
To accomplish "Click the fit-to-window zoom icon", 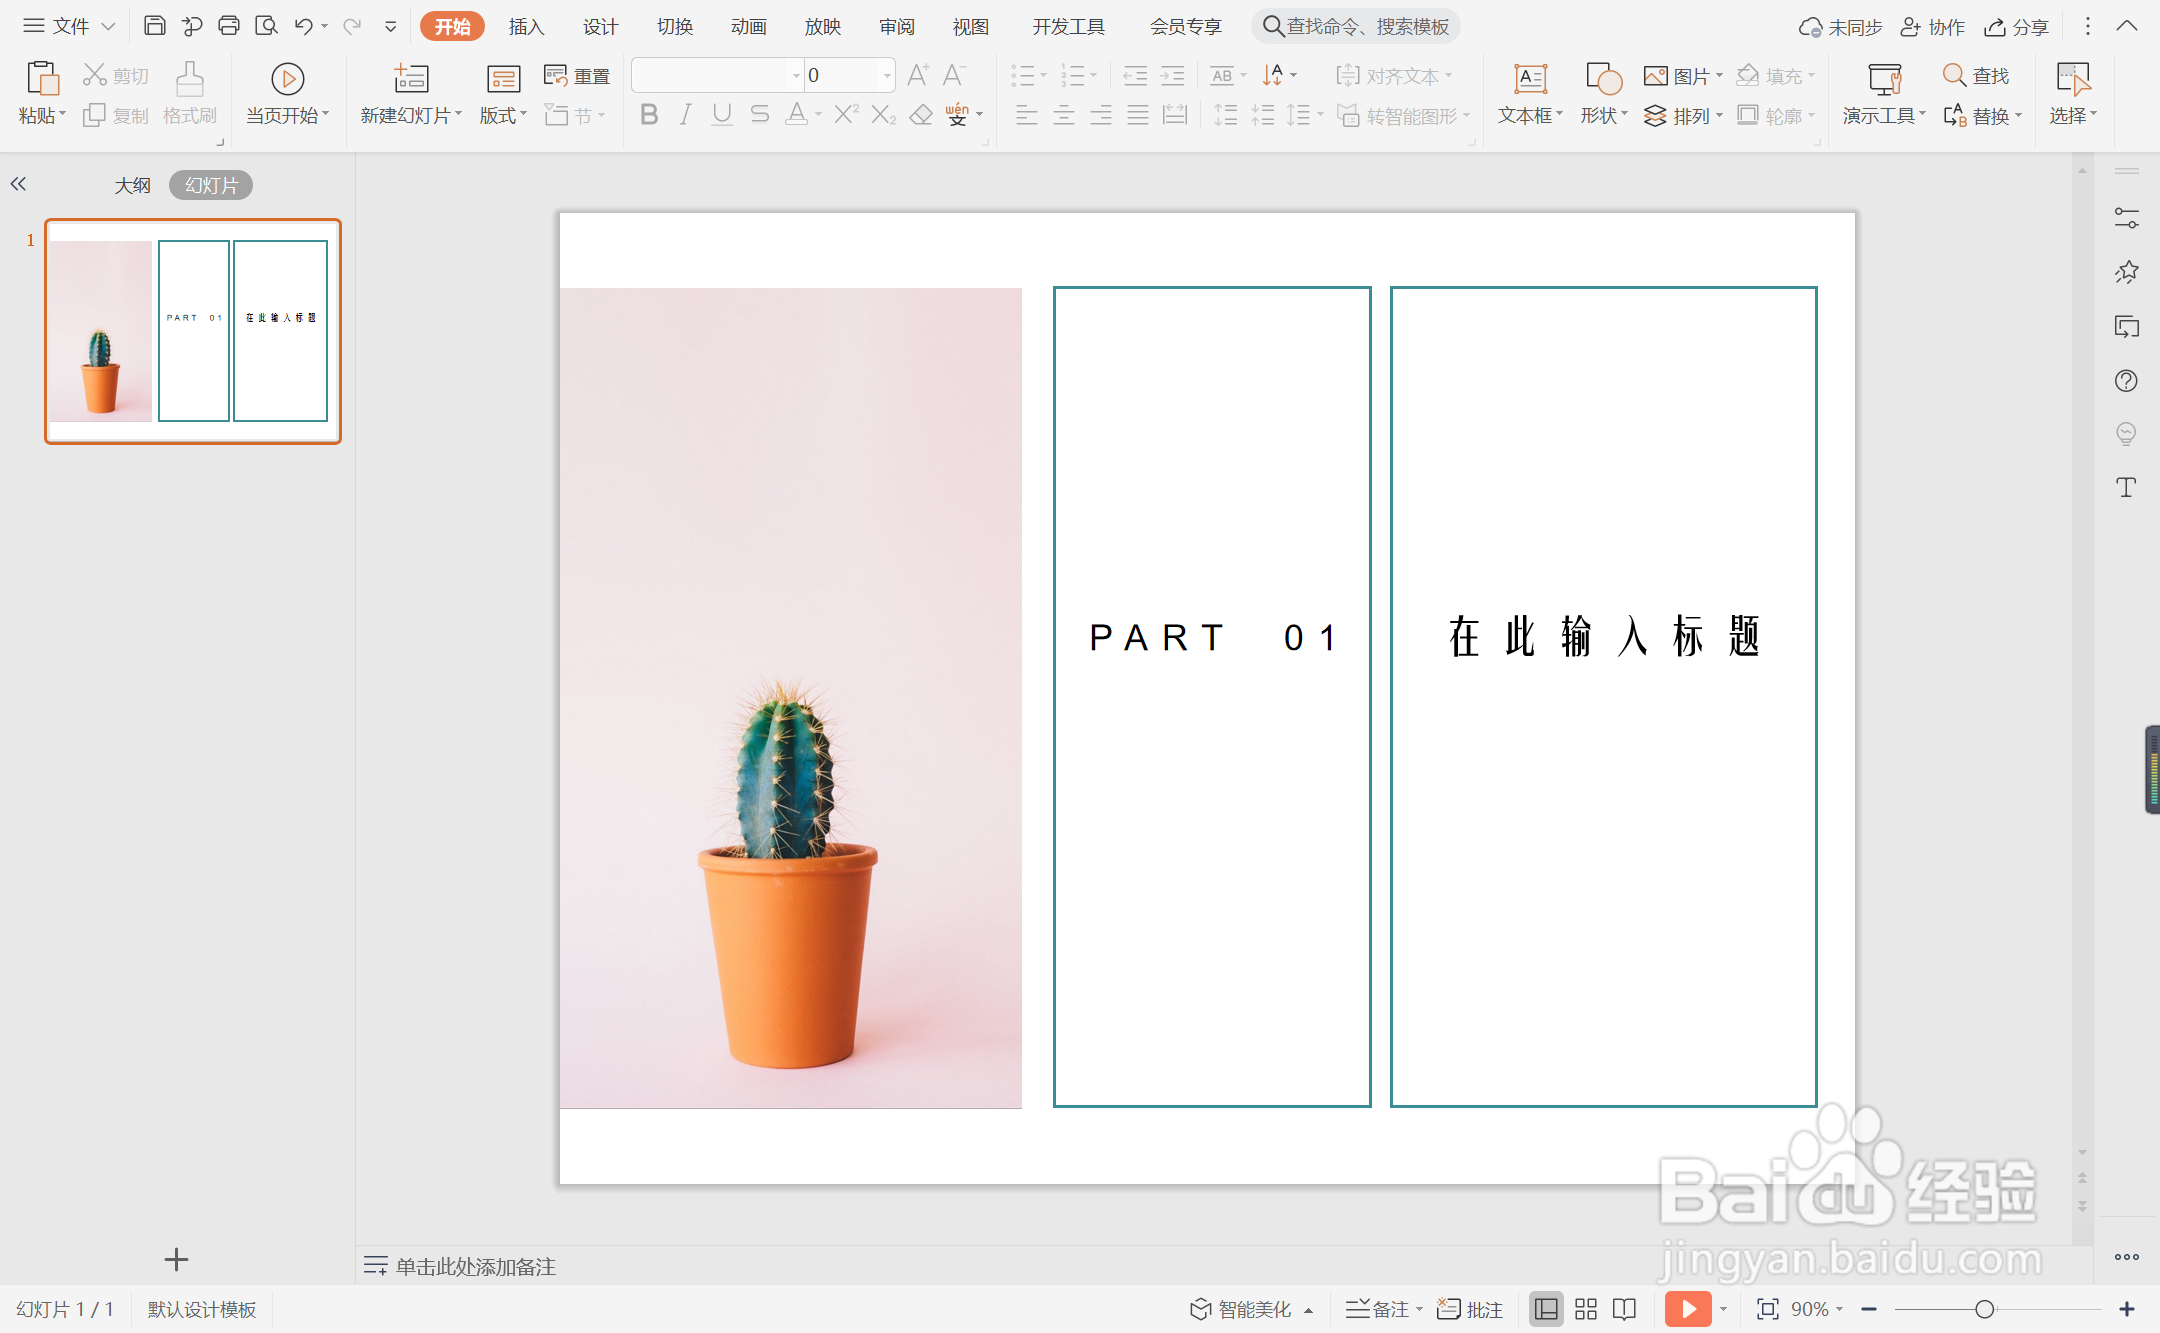I will 1767,1309.
